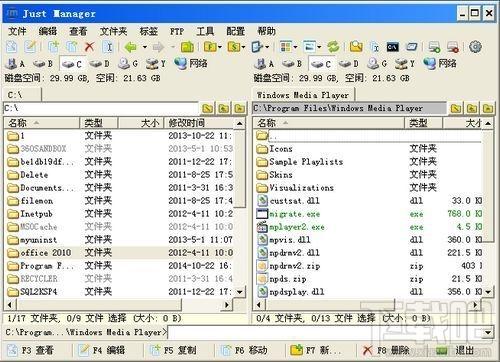
Task: Sort left panel by 修改时间 column
Action: [x=199, y=123]
